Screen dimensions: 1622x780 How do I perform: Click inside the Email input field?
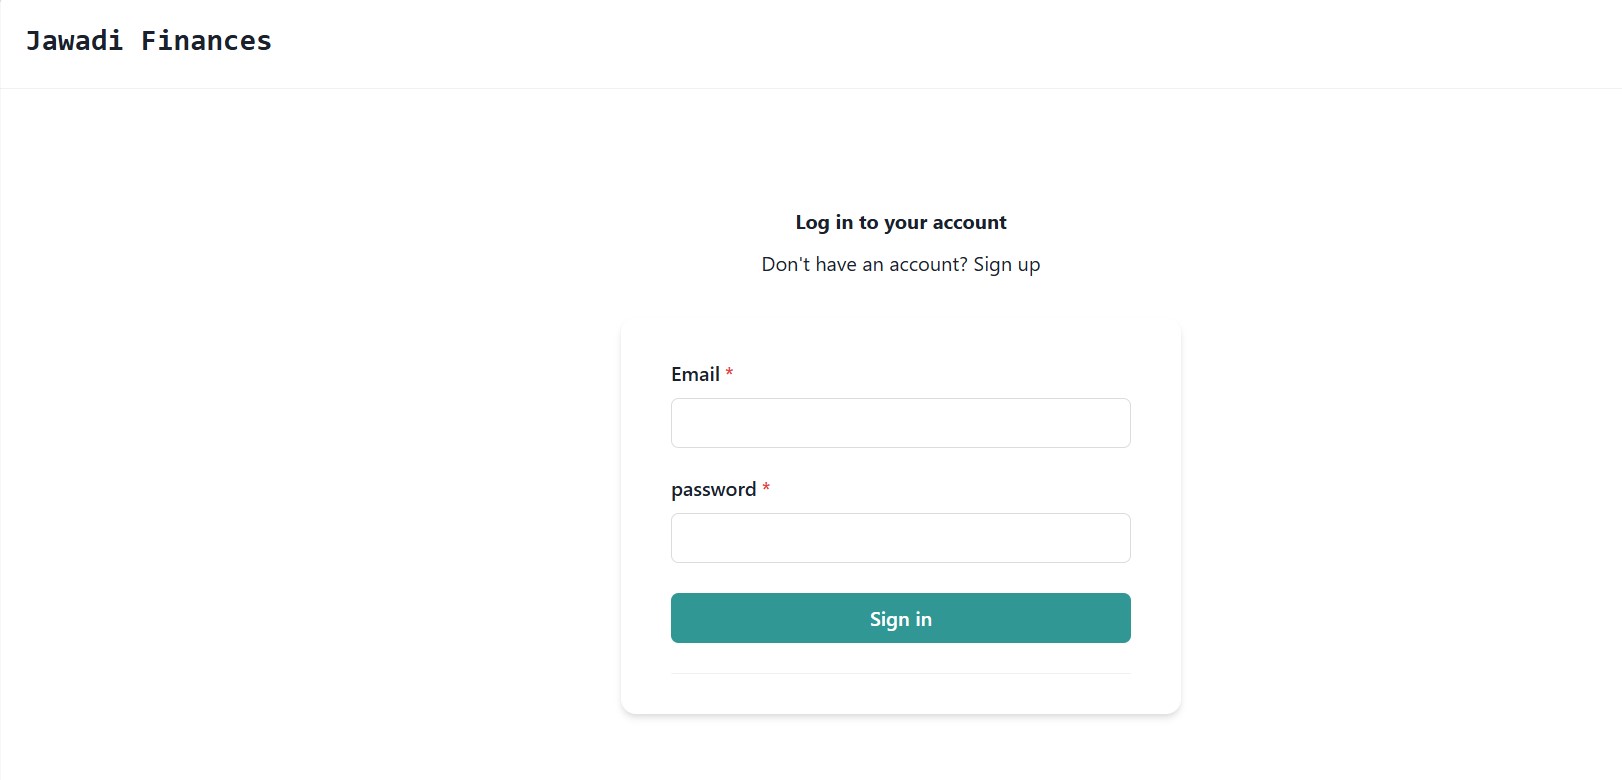pos(899,422)
